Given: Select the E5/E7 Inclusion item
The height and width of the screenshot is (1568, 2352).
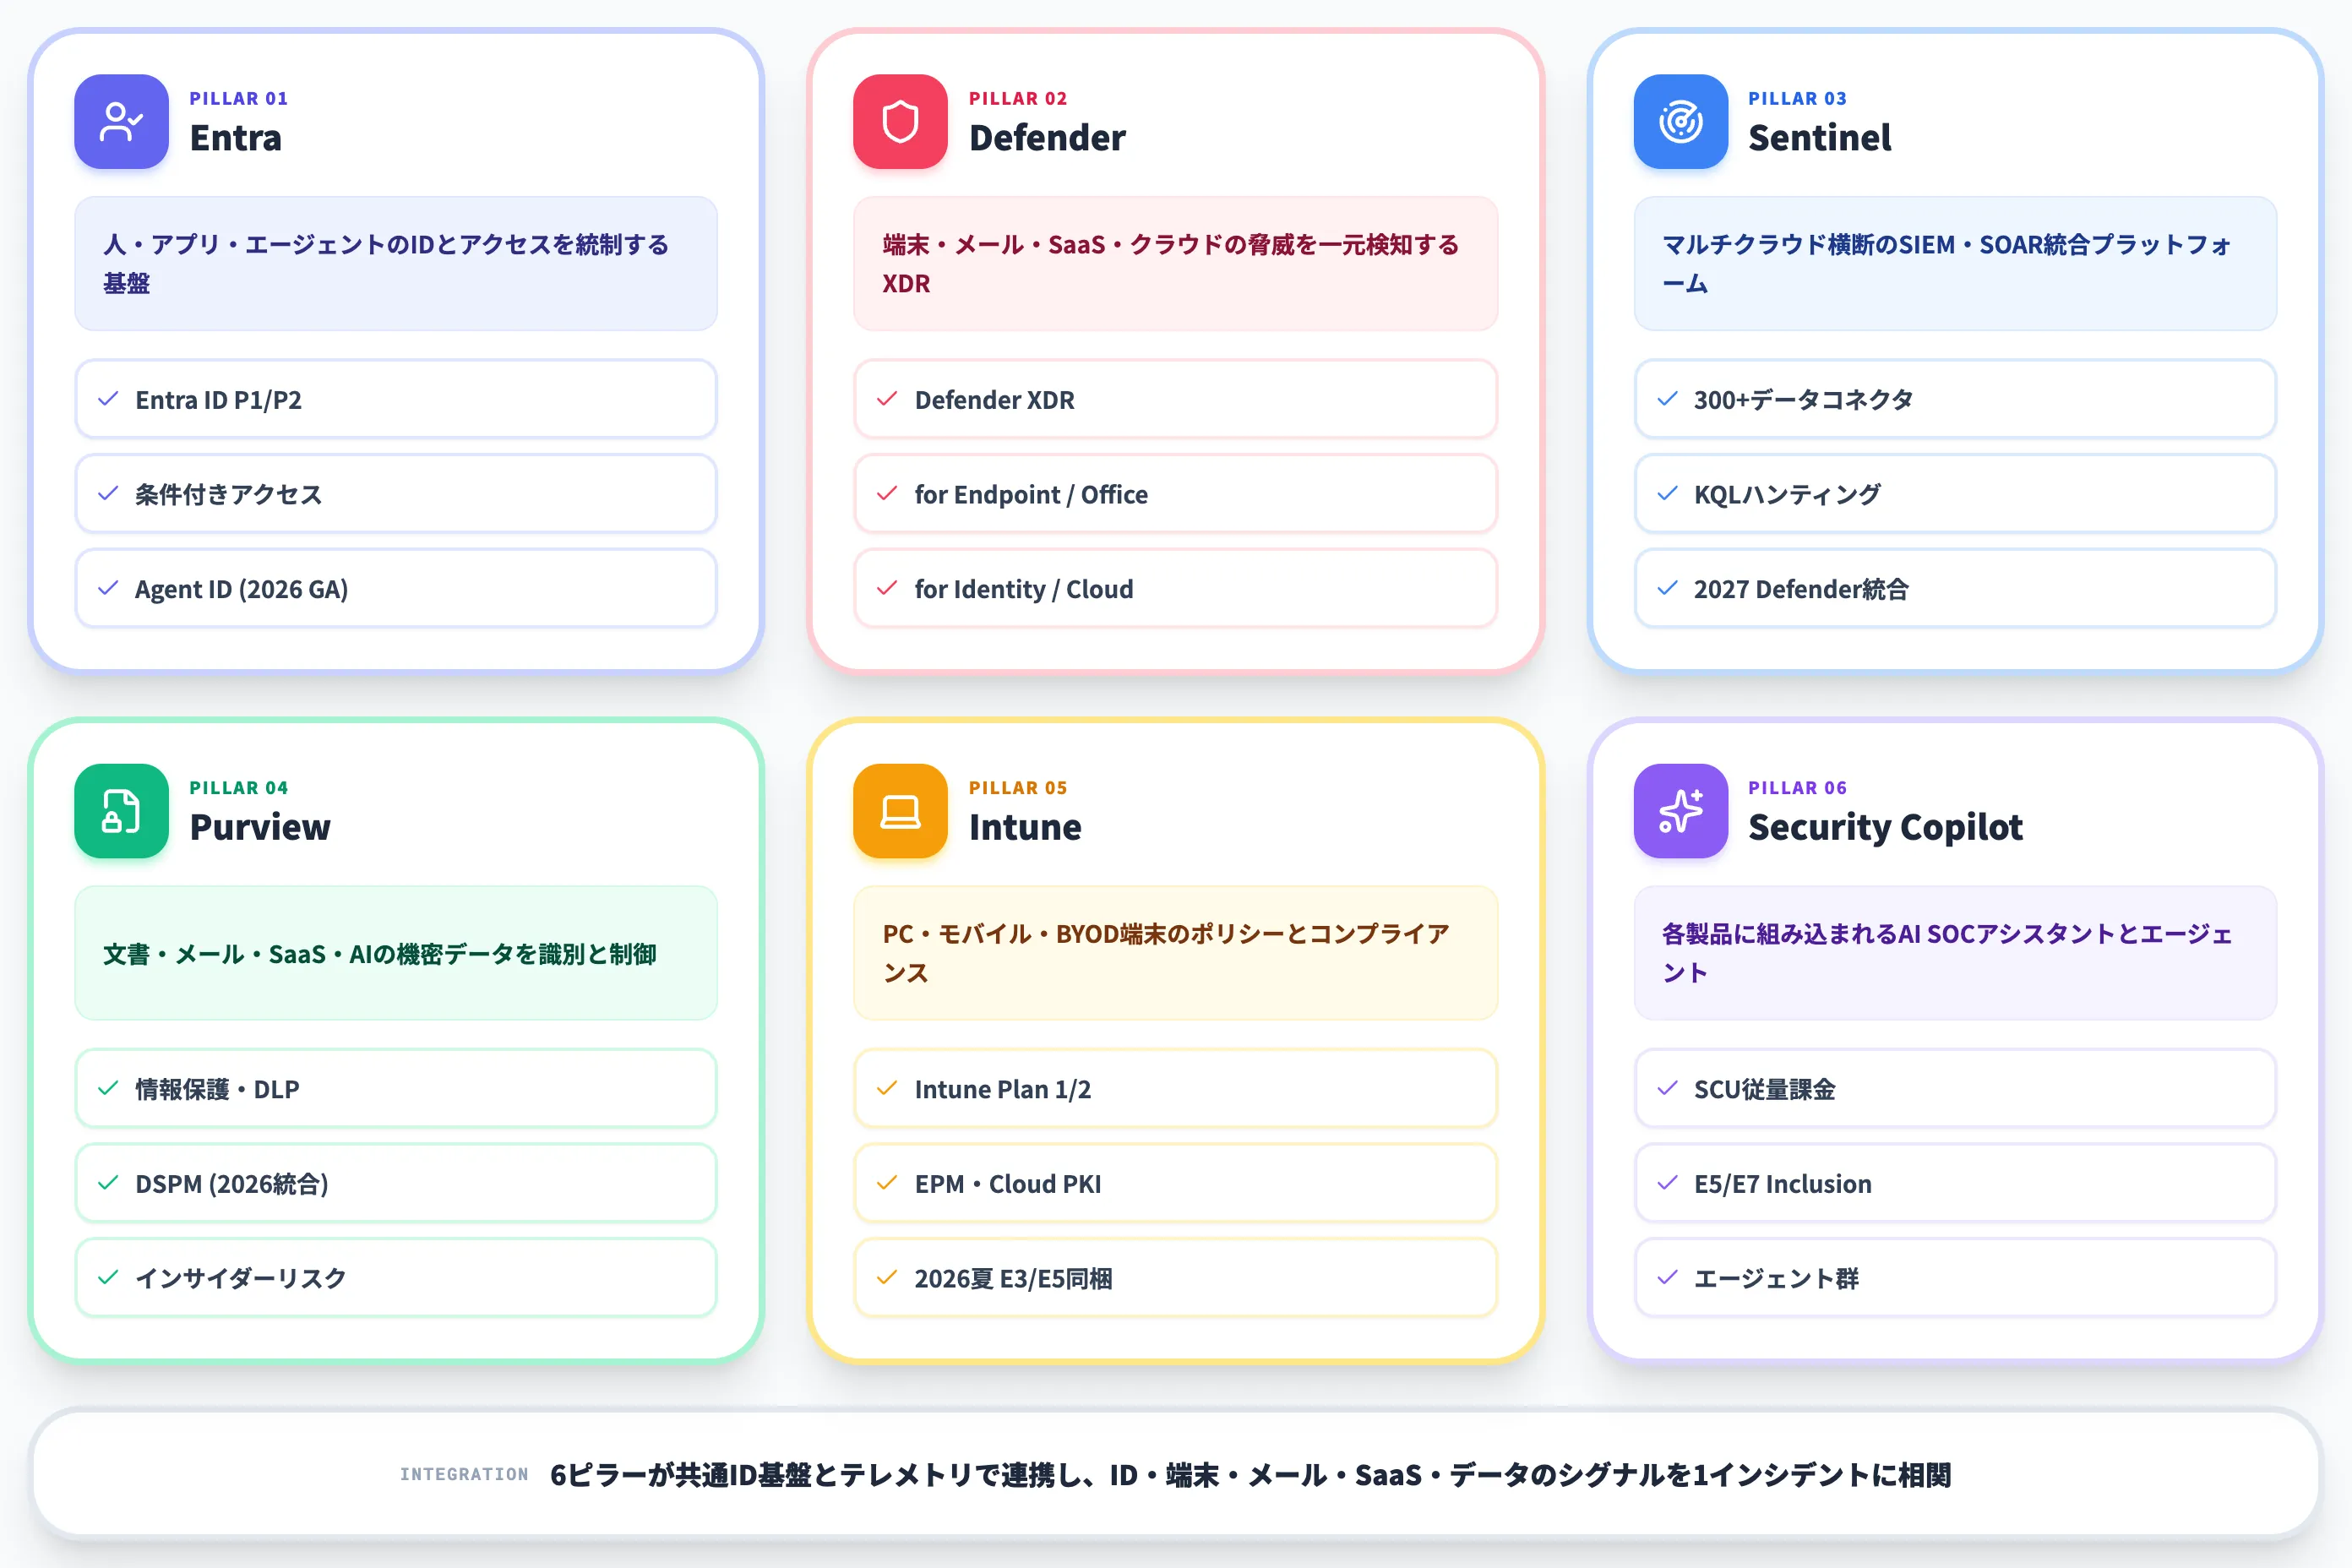Looking at the screenshot, I should (1955, 1183).
